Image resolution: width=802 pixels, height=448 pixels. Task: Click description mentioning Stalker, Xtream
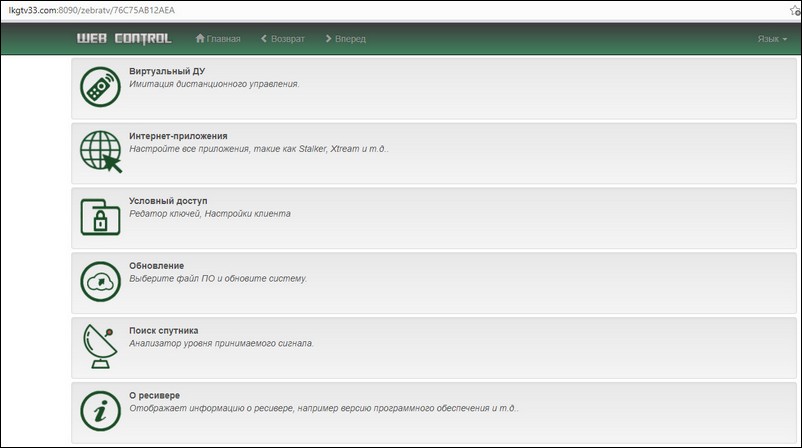point(259,149)
